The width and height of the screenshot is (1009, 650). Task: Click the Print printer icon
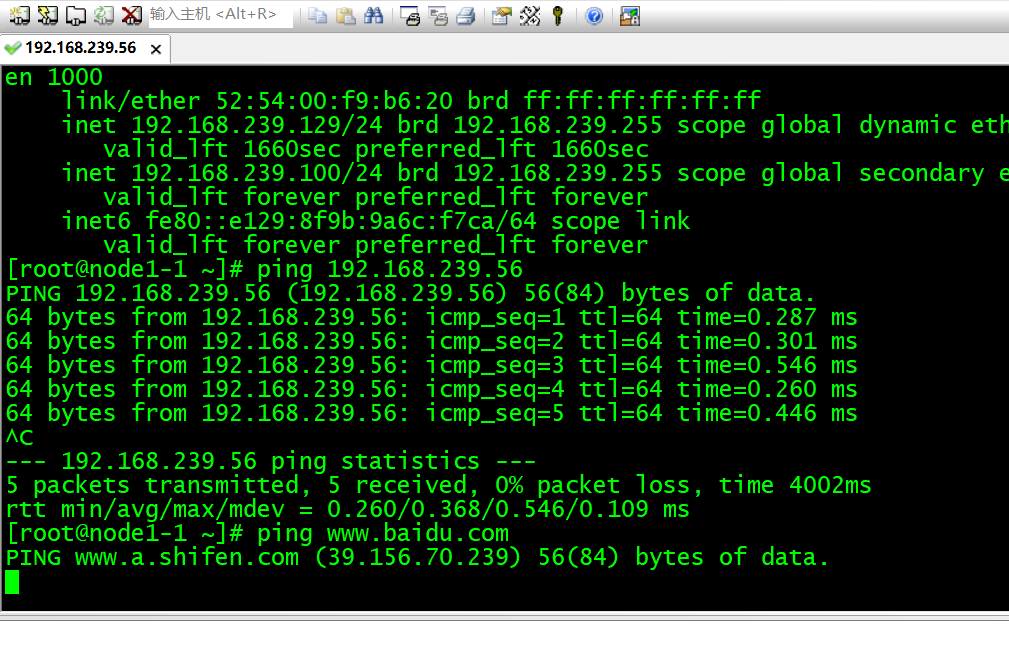click(466, 15)
